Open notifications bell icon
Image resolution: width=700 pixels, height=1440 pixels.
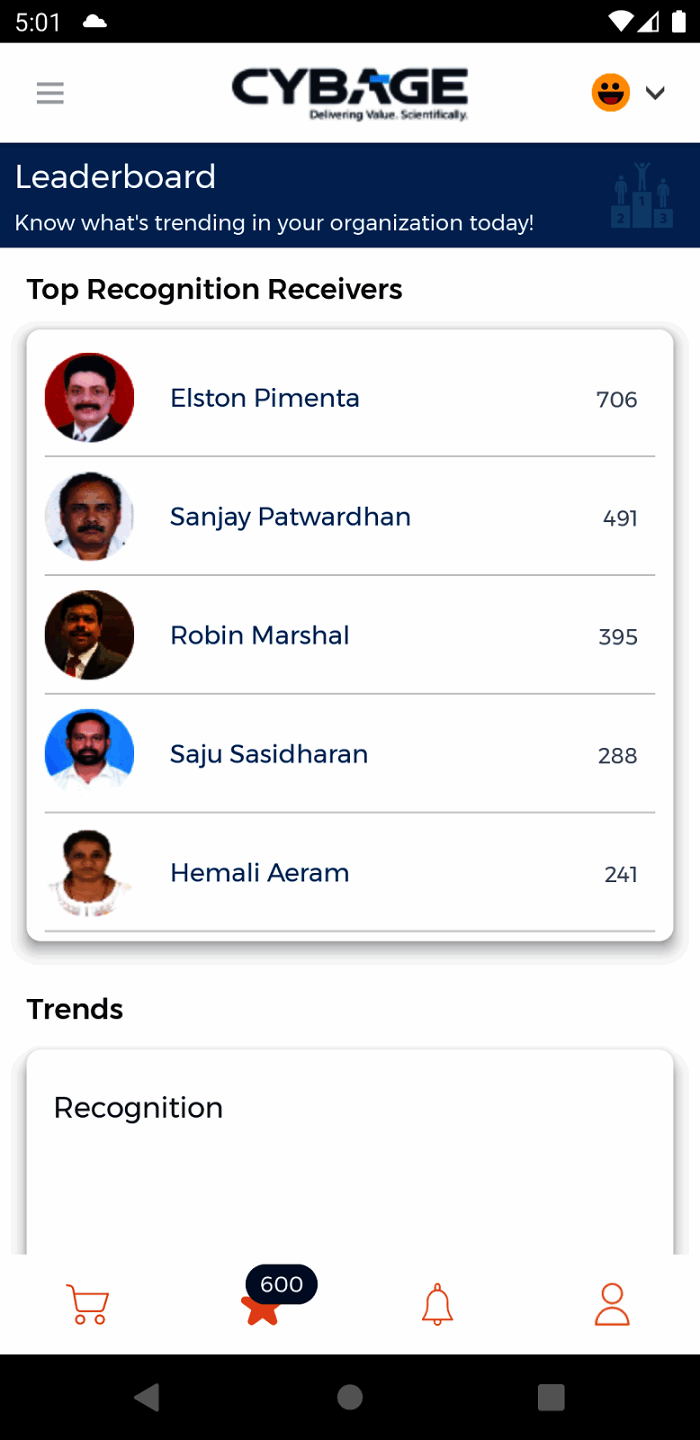tap(437, 1304)
